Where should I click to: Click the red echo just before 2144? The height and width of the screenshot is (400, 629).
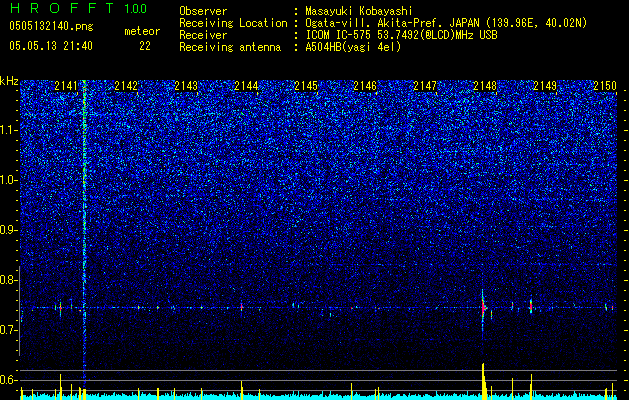[241, 307]
